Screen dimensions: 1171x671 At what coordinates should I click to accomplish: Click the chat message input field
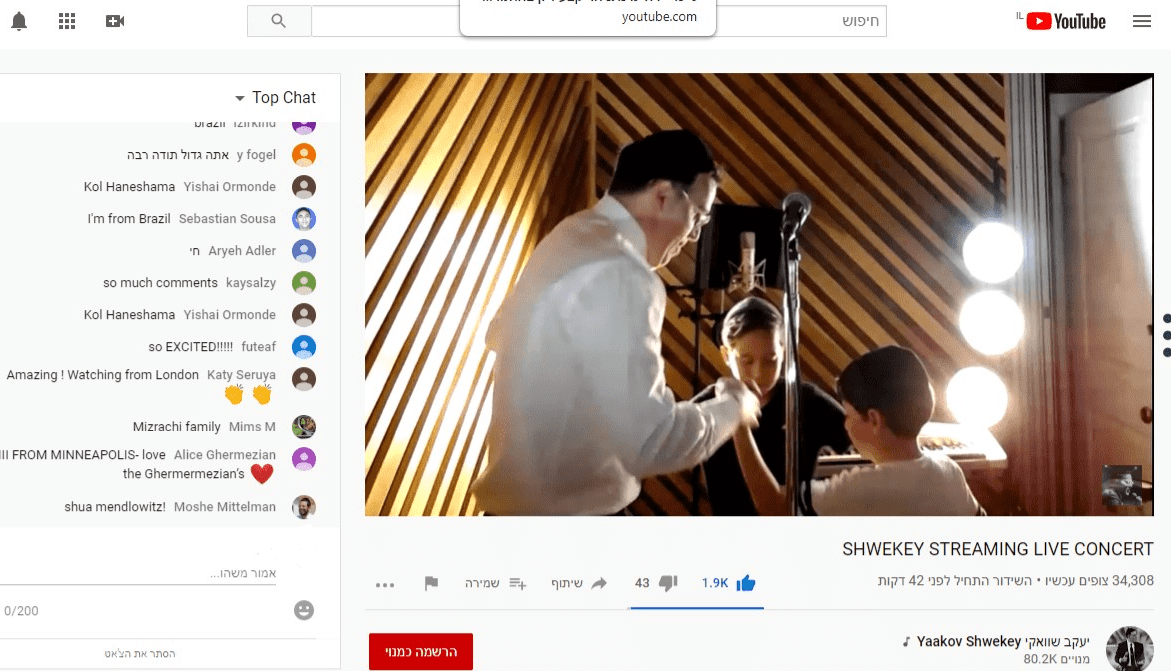click(x=138, y=573)
